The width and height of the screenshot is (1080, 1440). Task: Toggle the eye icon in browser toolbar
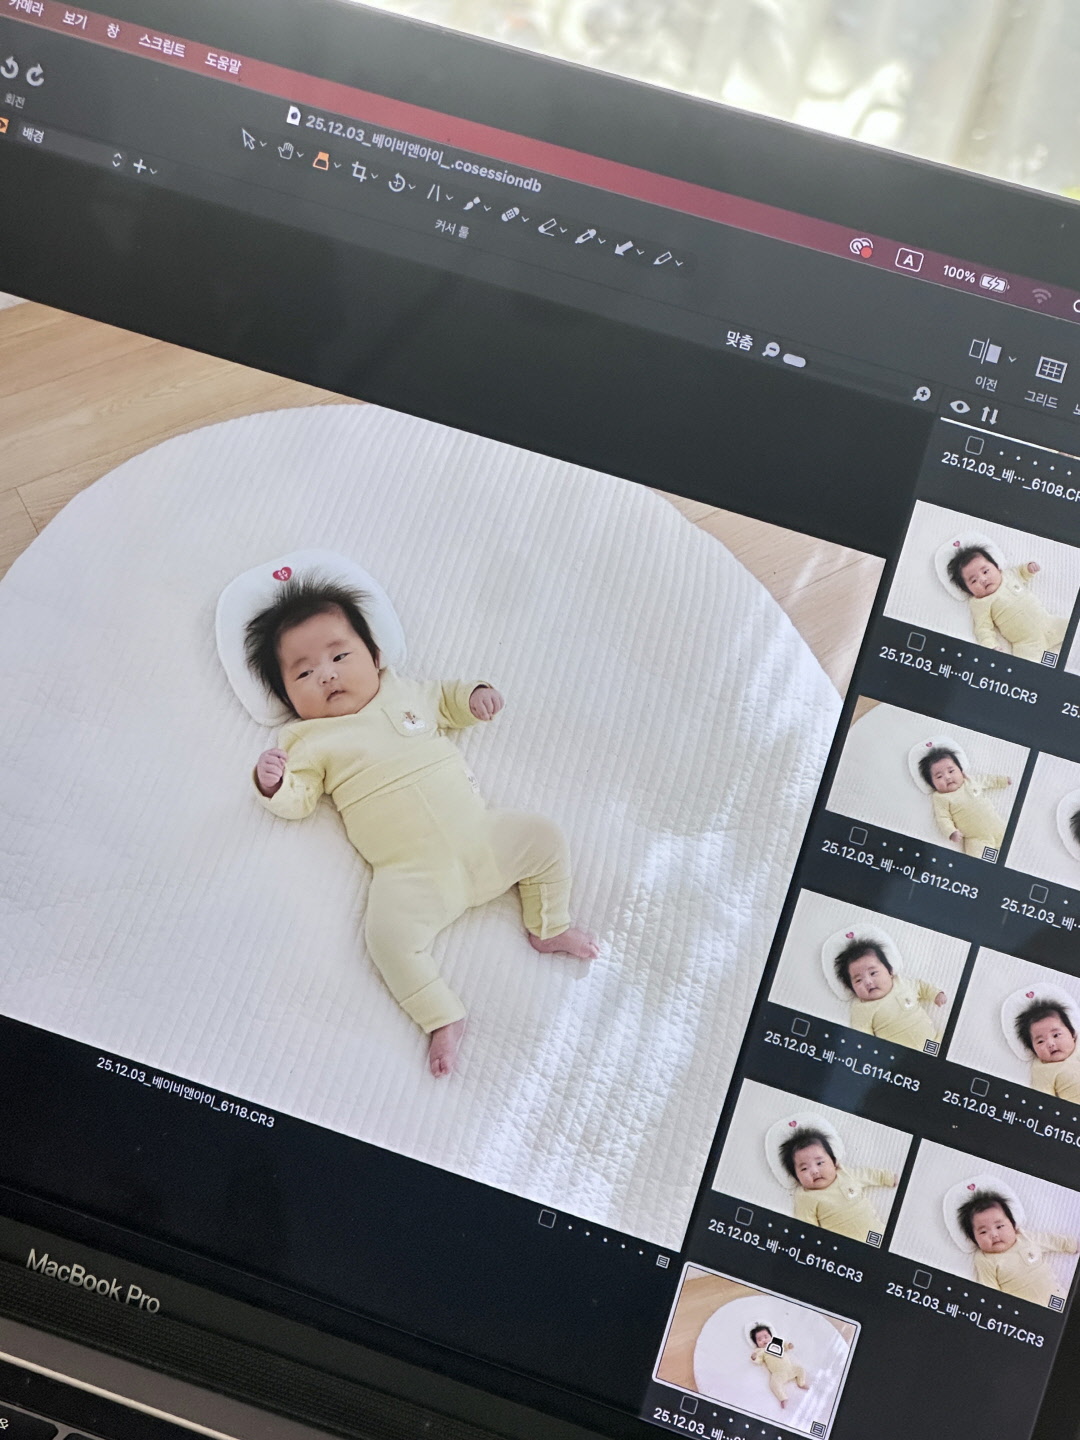(x=960, y=407)
